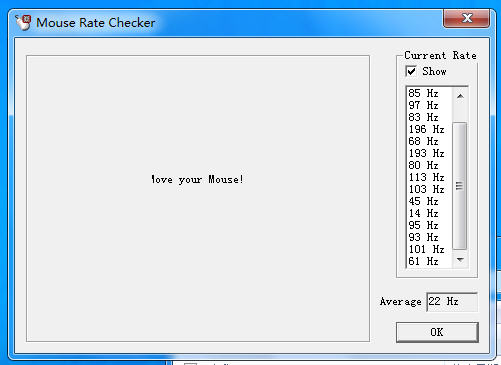
Task: Click the scroll up arrow in rate list
Action: pyautogui.click(x=460, y=96)
